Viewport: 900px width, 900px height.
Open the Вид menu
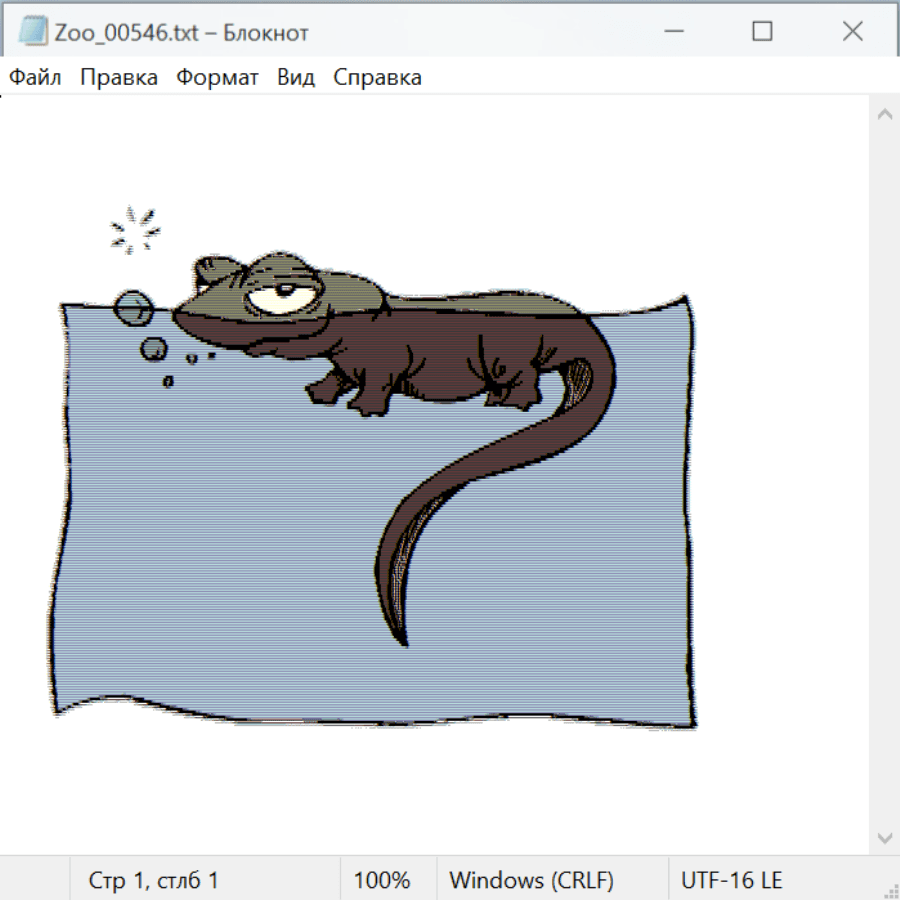pos(295,78)
